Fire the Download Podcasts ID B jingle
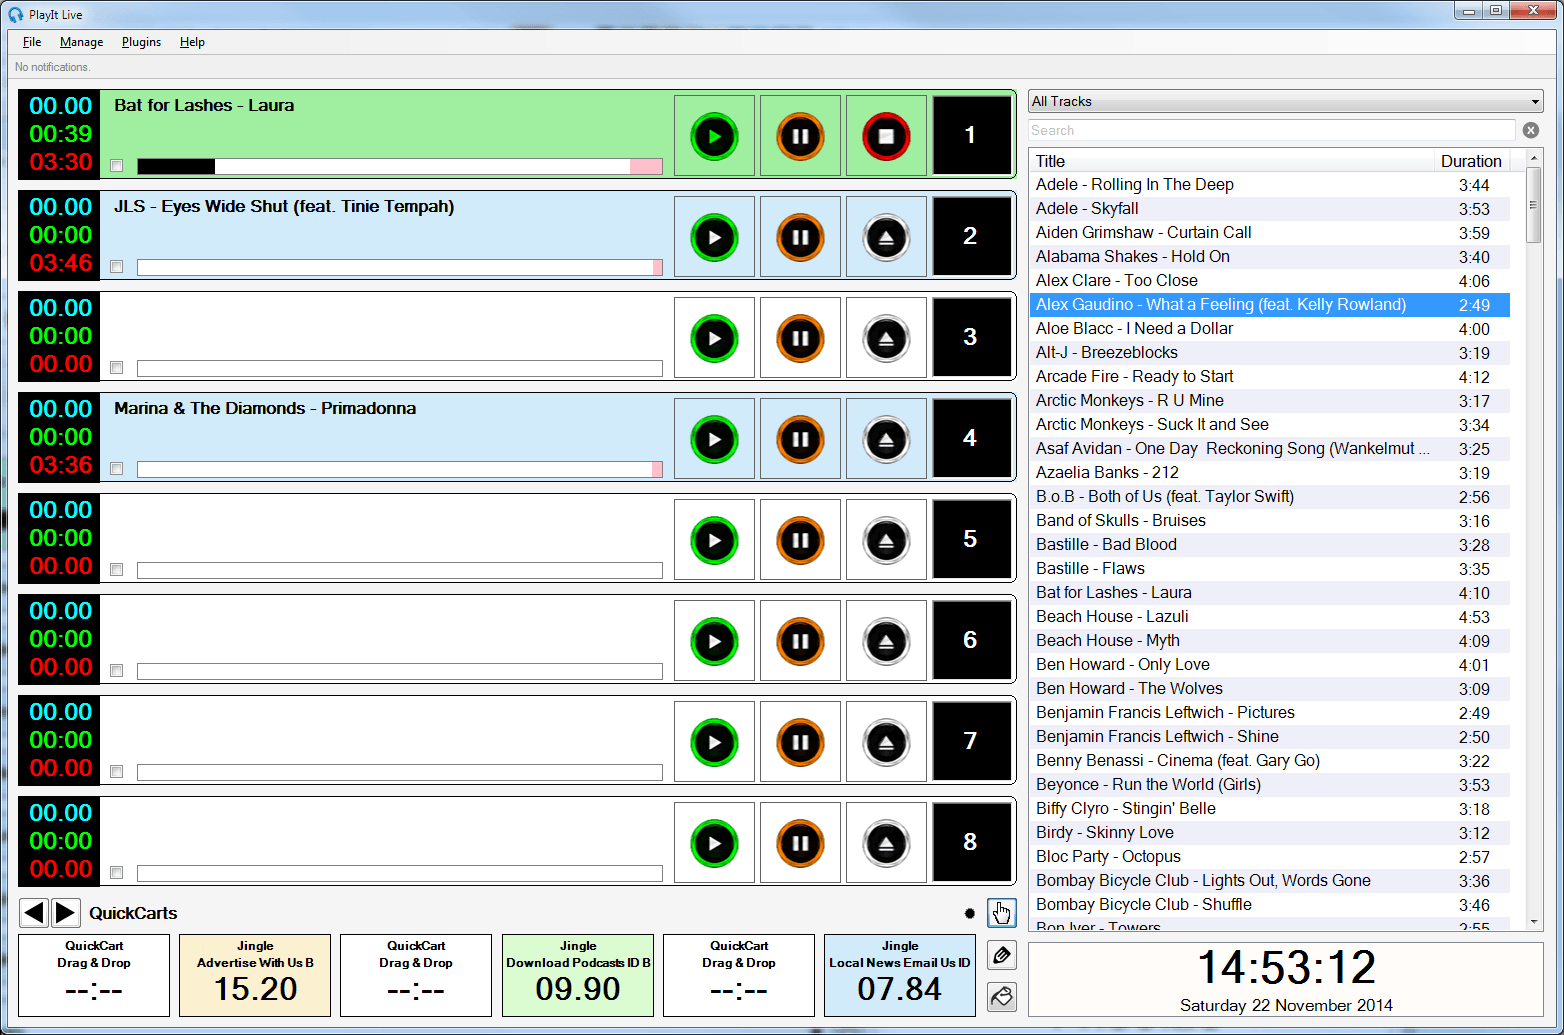 coord(578,975)
